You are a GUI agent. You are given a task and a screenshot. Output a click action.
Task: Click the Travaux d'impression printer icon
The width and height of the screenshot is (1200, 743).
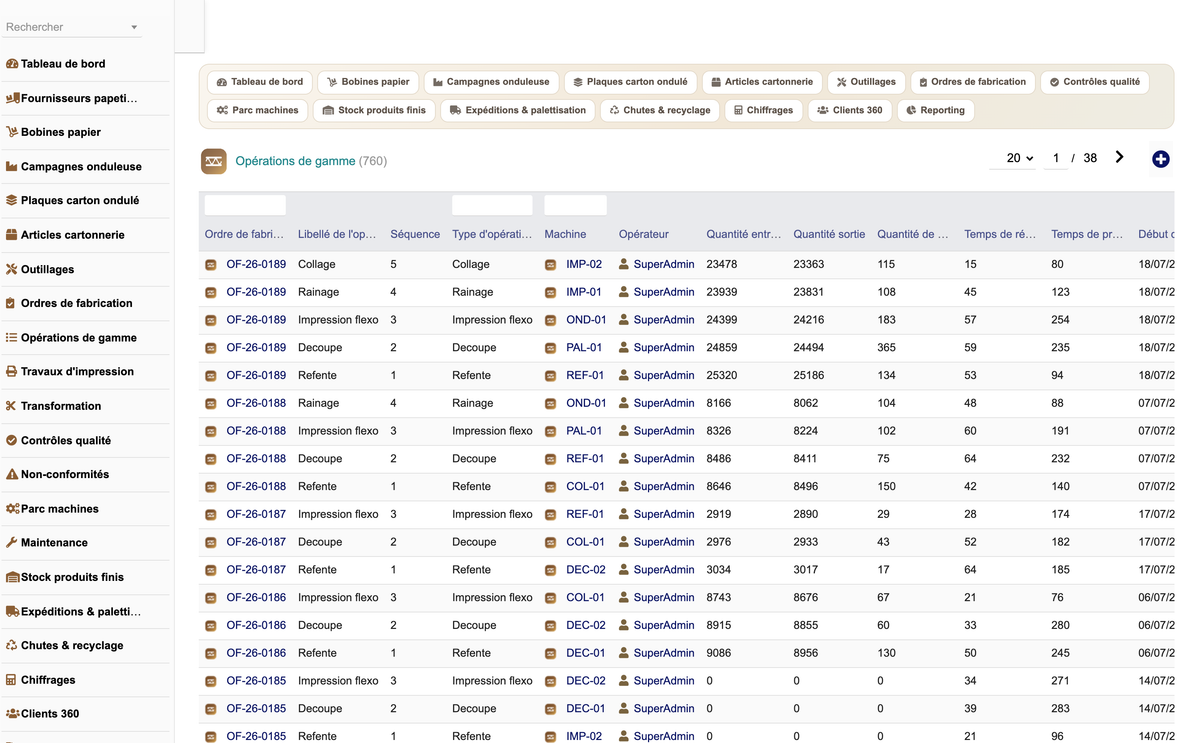point(12,371)
